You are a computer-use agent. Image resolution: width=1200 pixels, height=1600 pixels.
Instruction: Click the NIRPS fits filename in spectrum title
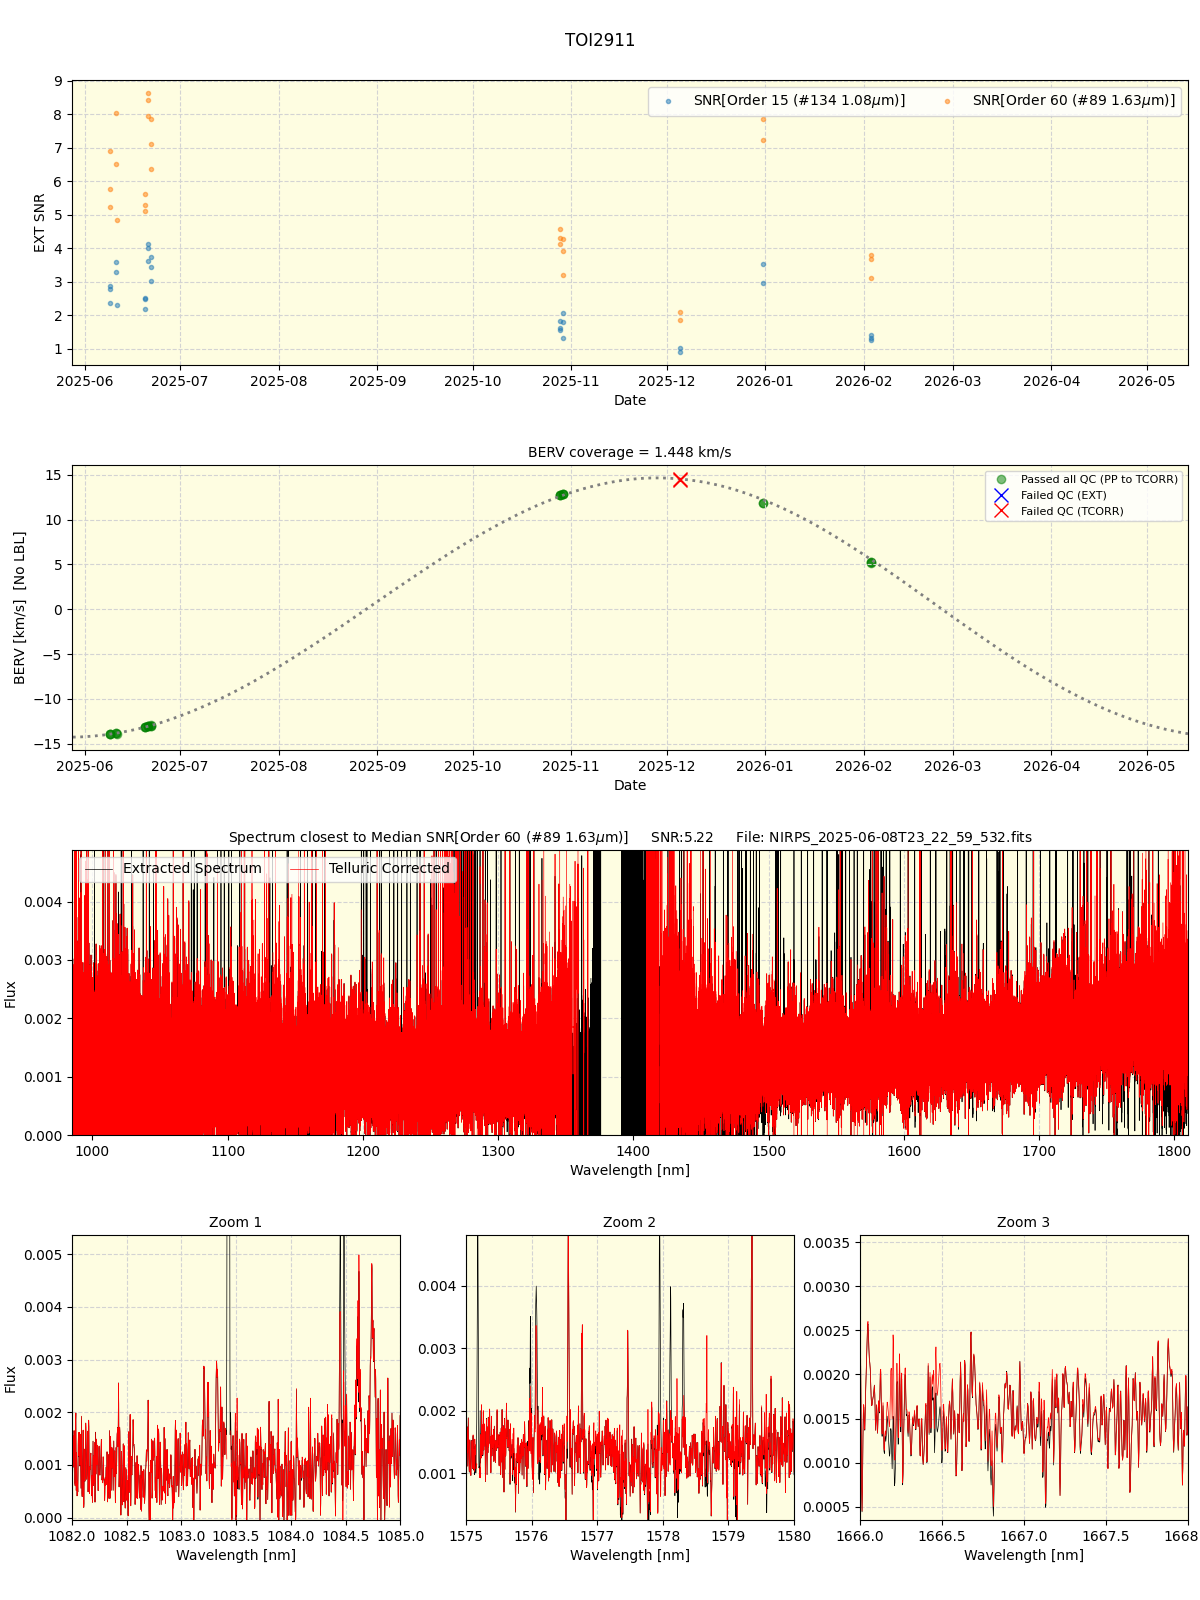click(884, 838)
